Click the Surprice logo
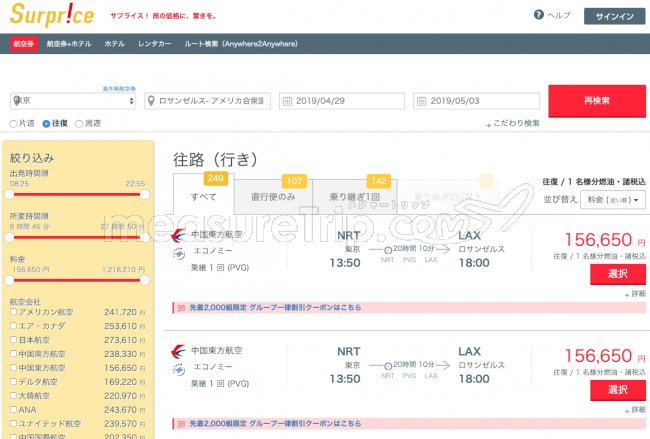 pyautogui.click(x=52, y=15)
